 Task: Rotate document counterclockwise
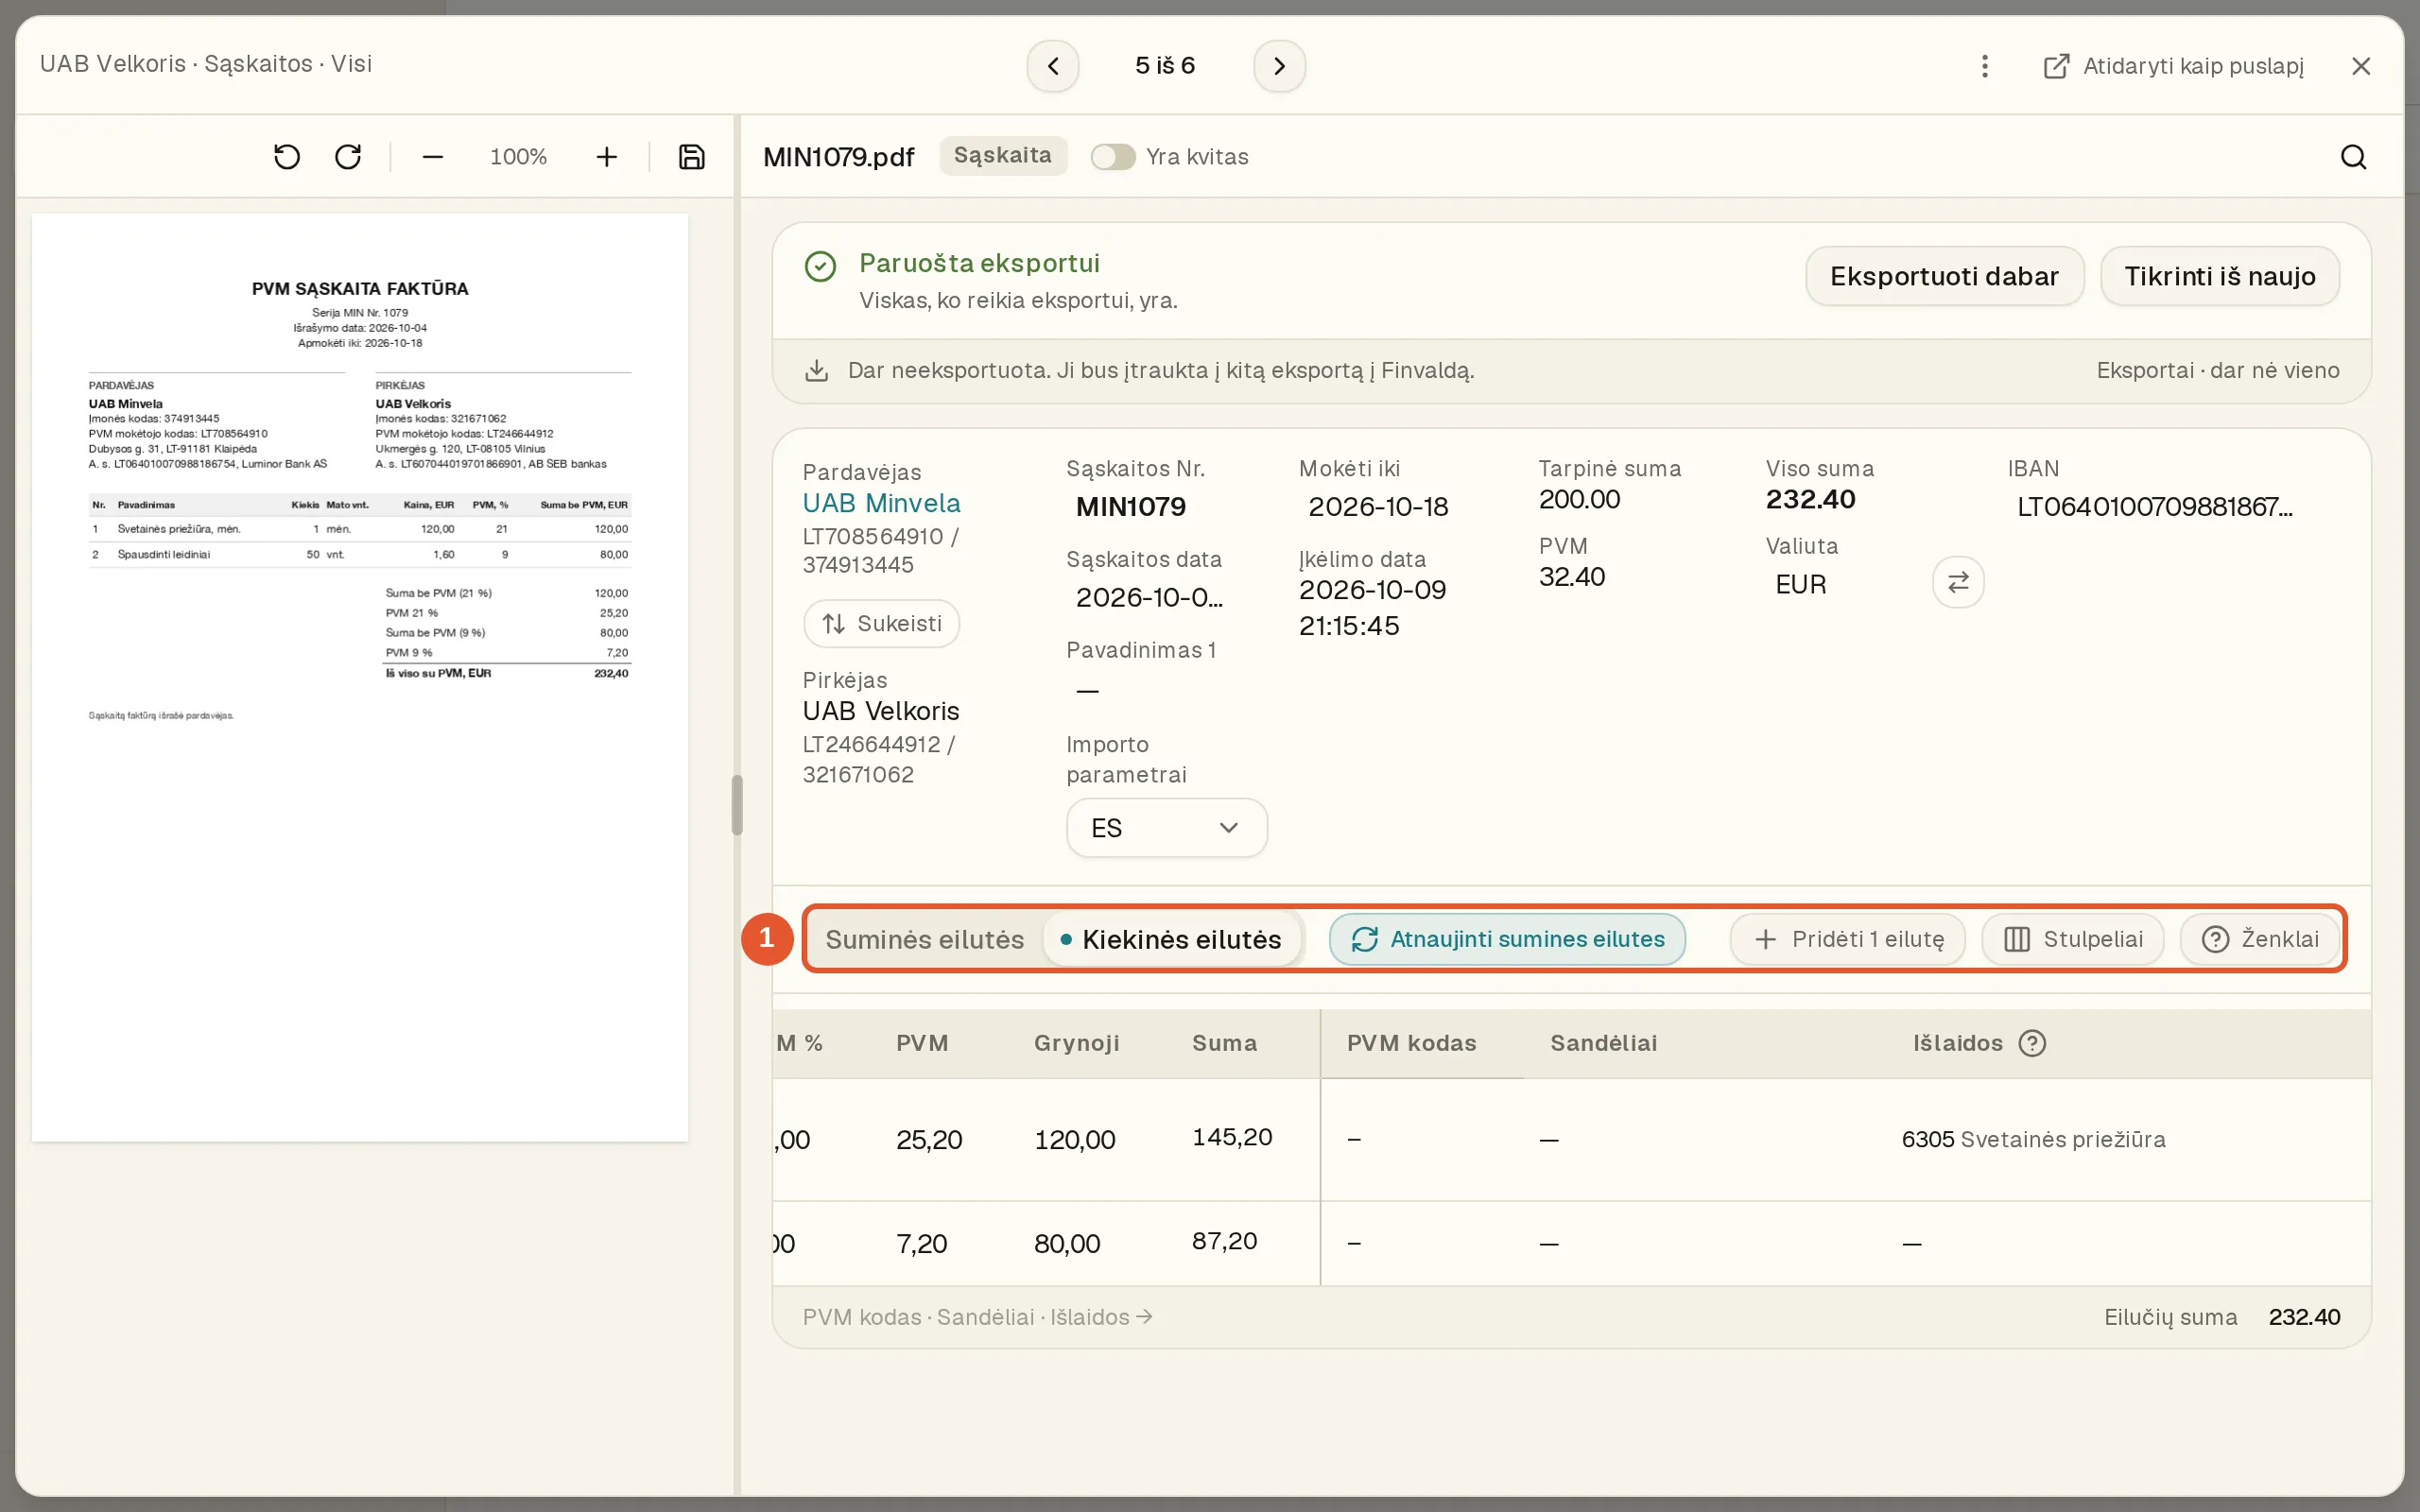(x=287, y=157)
